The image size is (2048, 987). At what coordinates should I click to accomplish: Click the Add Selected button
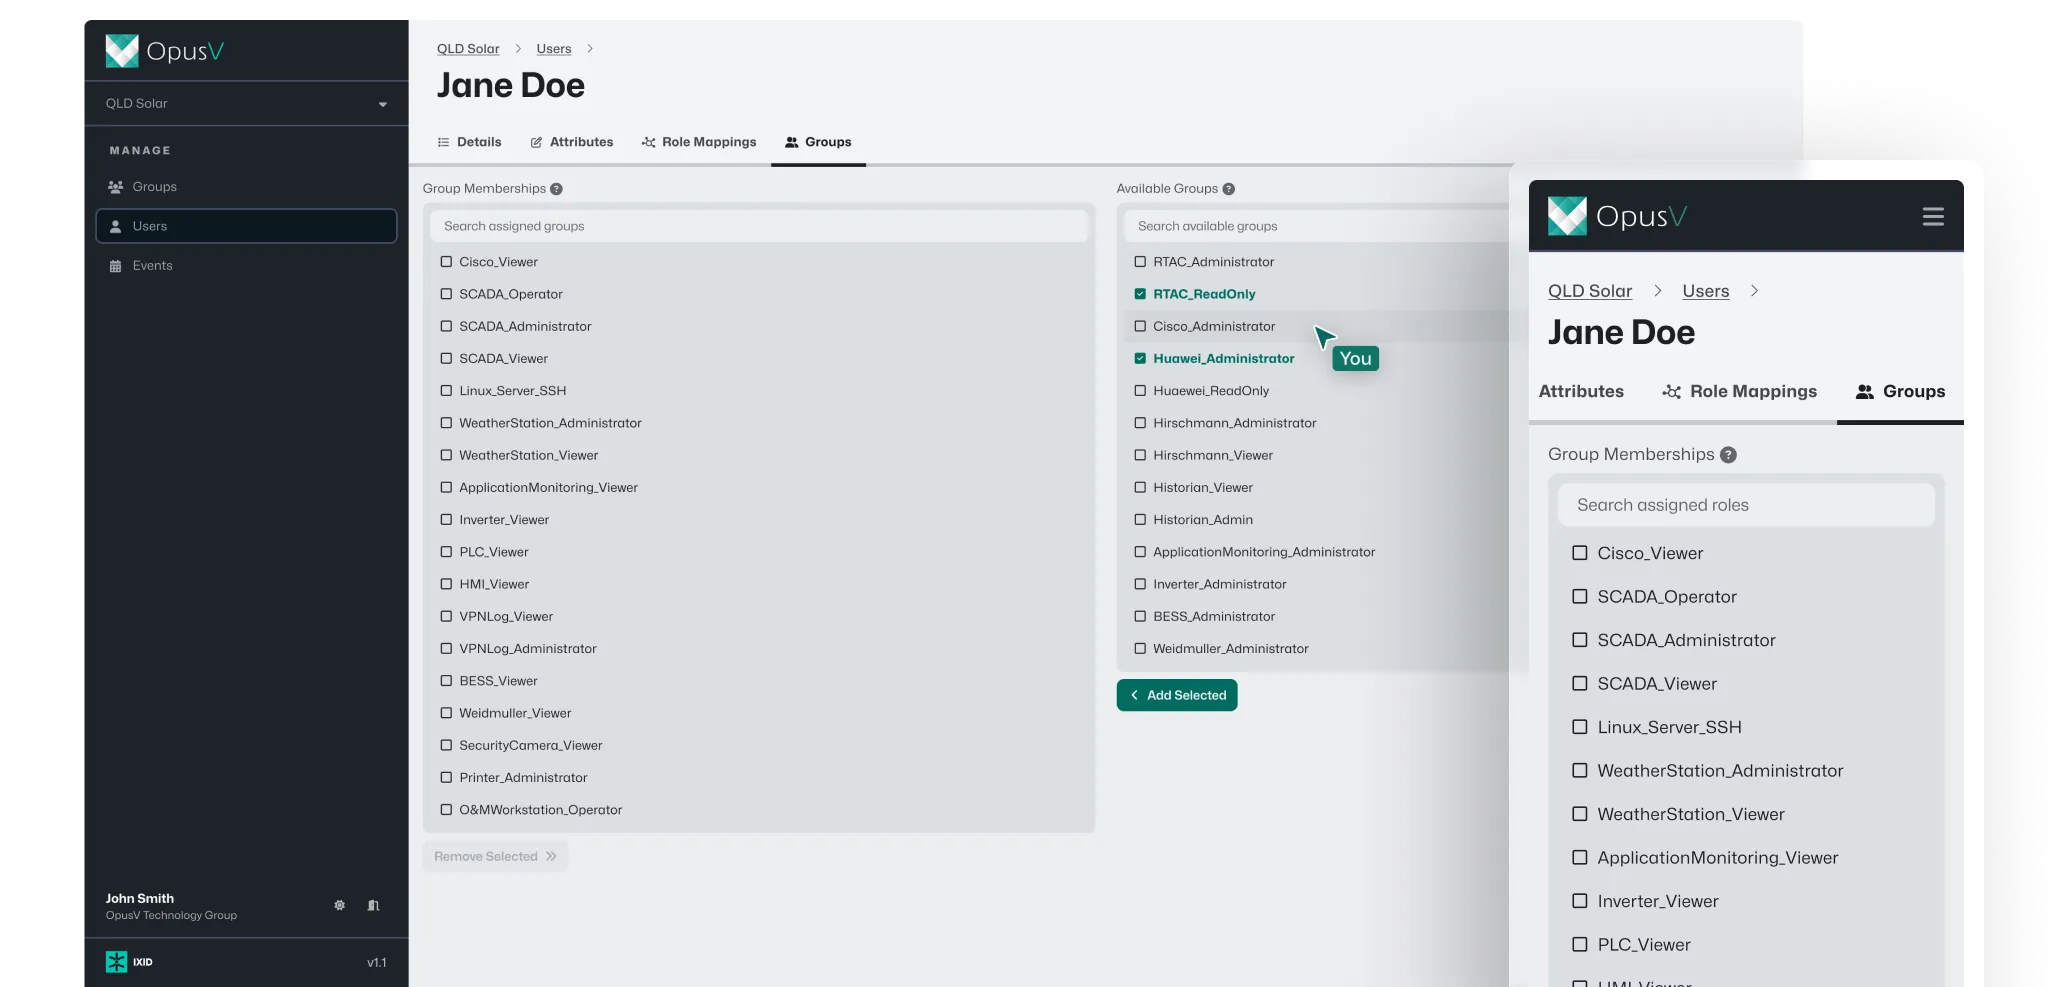[x=1176, y=694]
